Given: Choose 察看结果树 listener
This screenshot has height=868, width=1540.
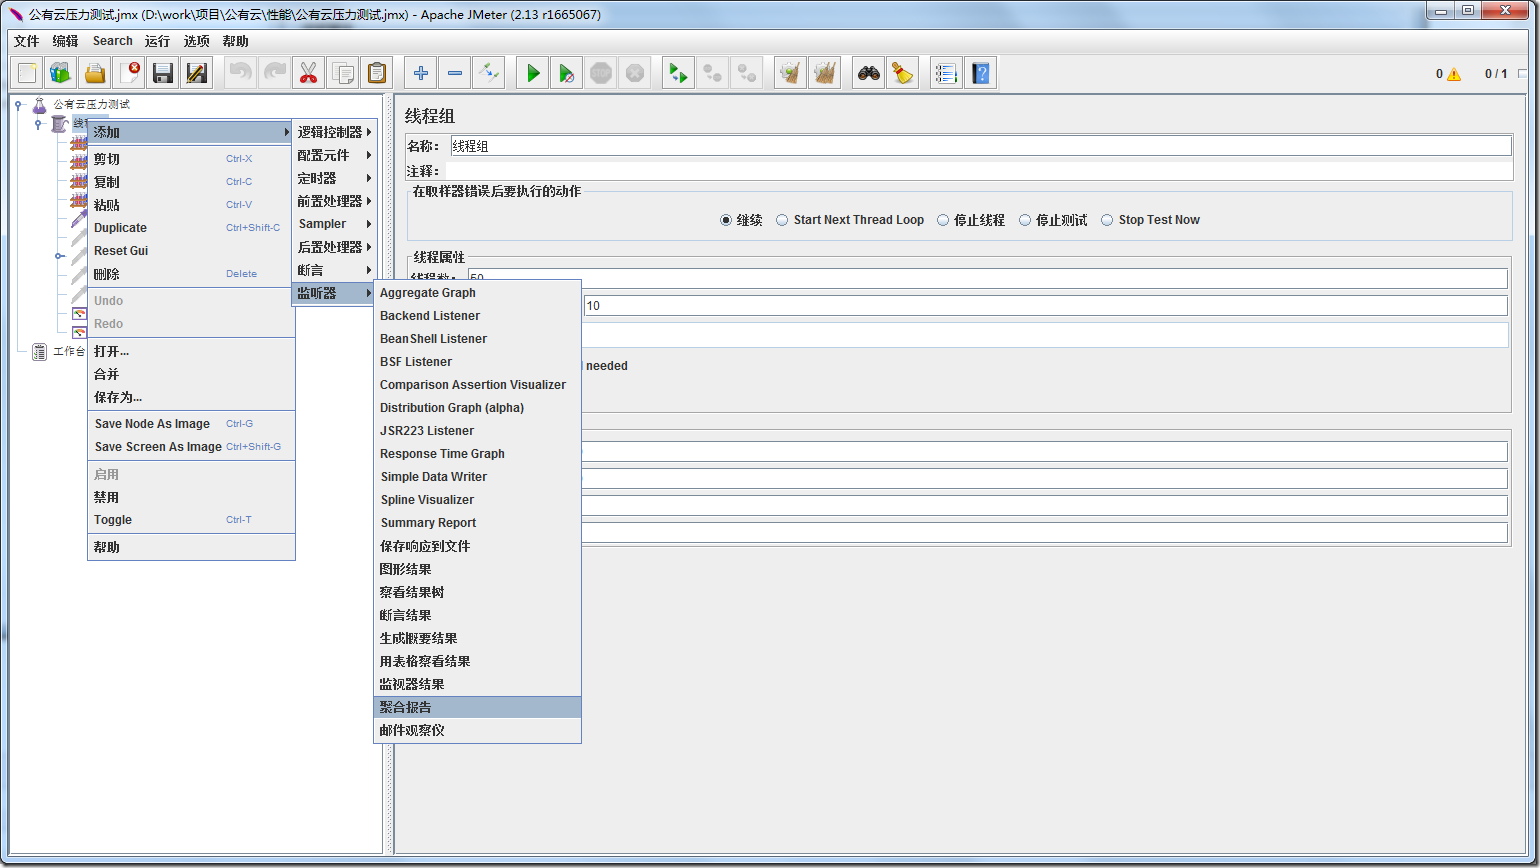Looking at the screenshot, I should 477,592.
